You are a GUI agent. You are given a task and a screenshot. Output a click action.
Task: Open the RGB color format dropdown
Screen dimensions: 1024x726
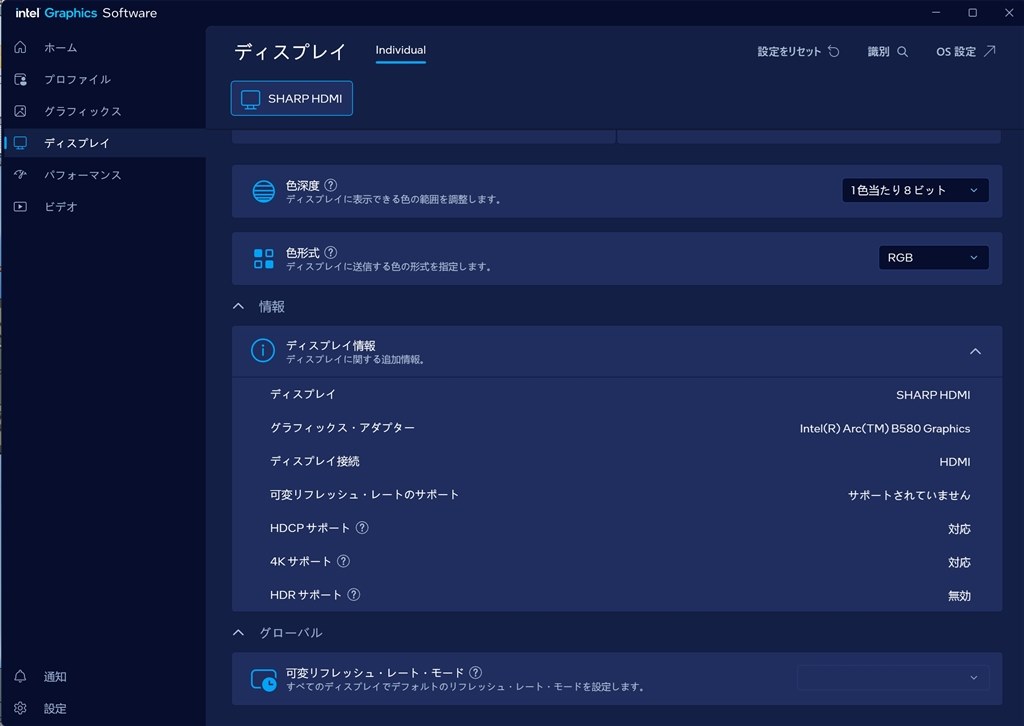pos(933,257)
